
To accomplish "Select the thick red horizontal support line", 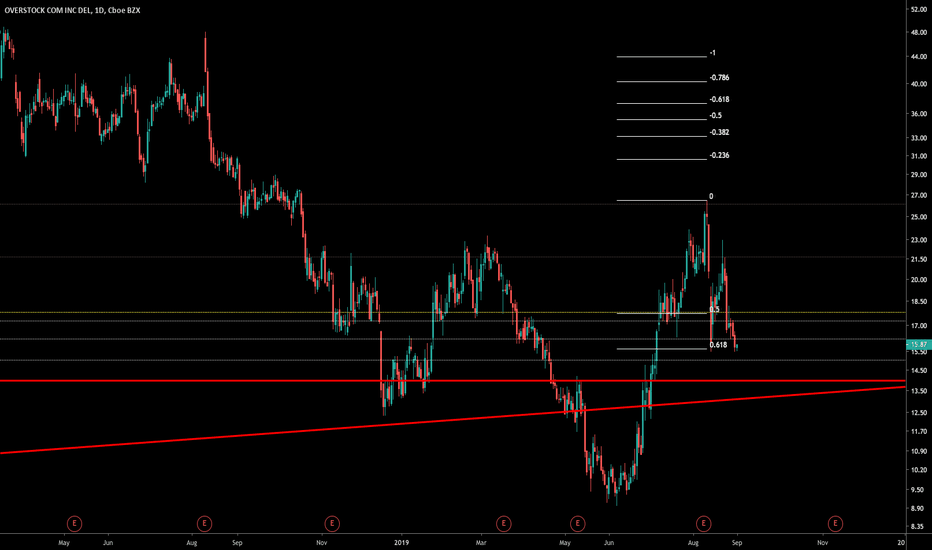I will click(453, 381).
